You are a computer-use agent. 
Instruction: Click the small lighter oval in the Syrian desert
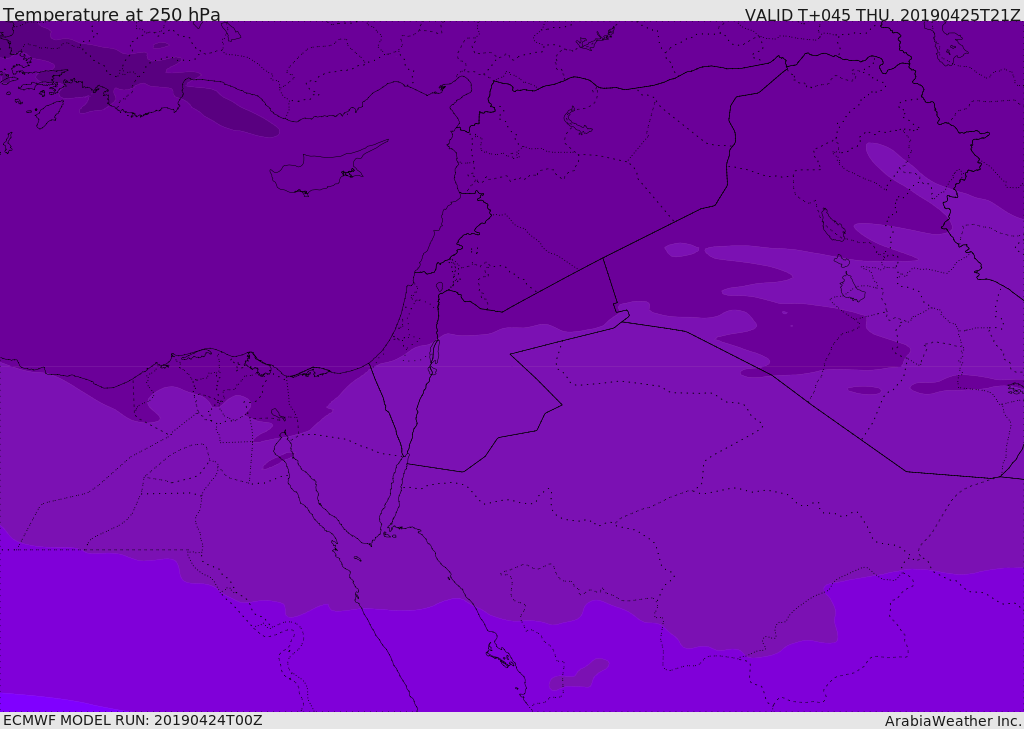click(x=682, y=250)
